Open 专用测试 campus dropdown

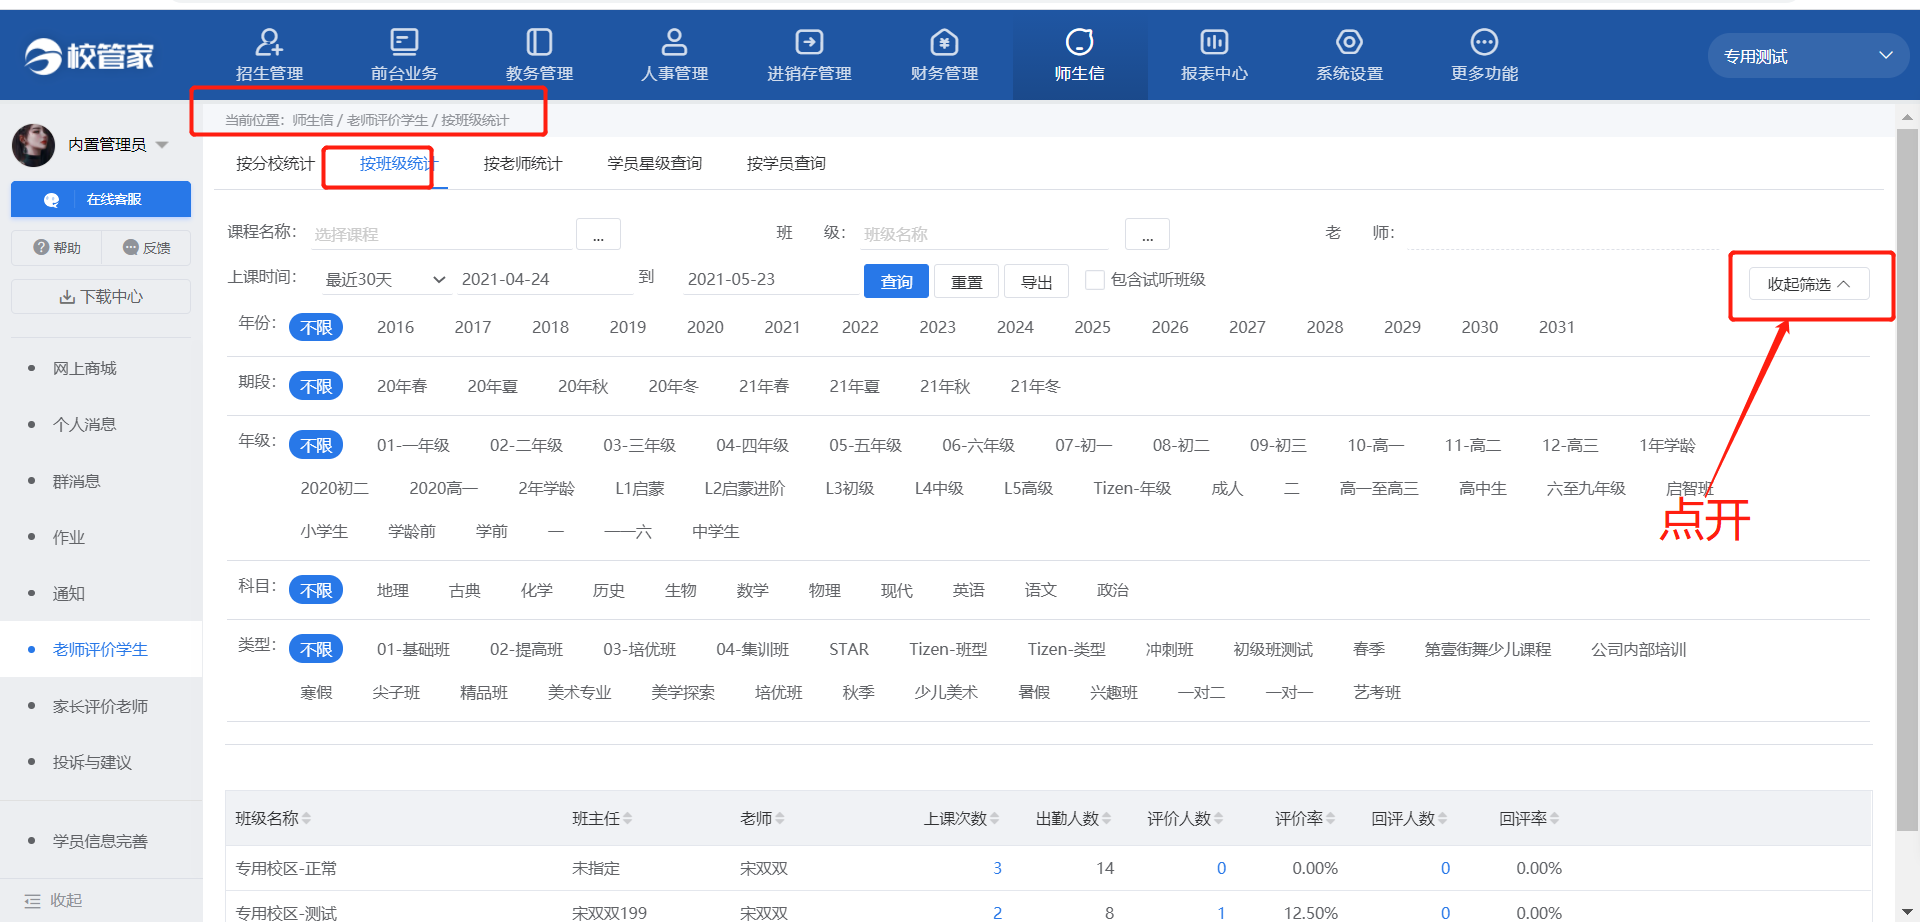coord(1807,56)
